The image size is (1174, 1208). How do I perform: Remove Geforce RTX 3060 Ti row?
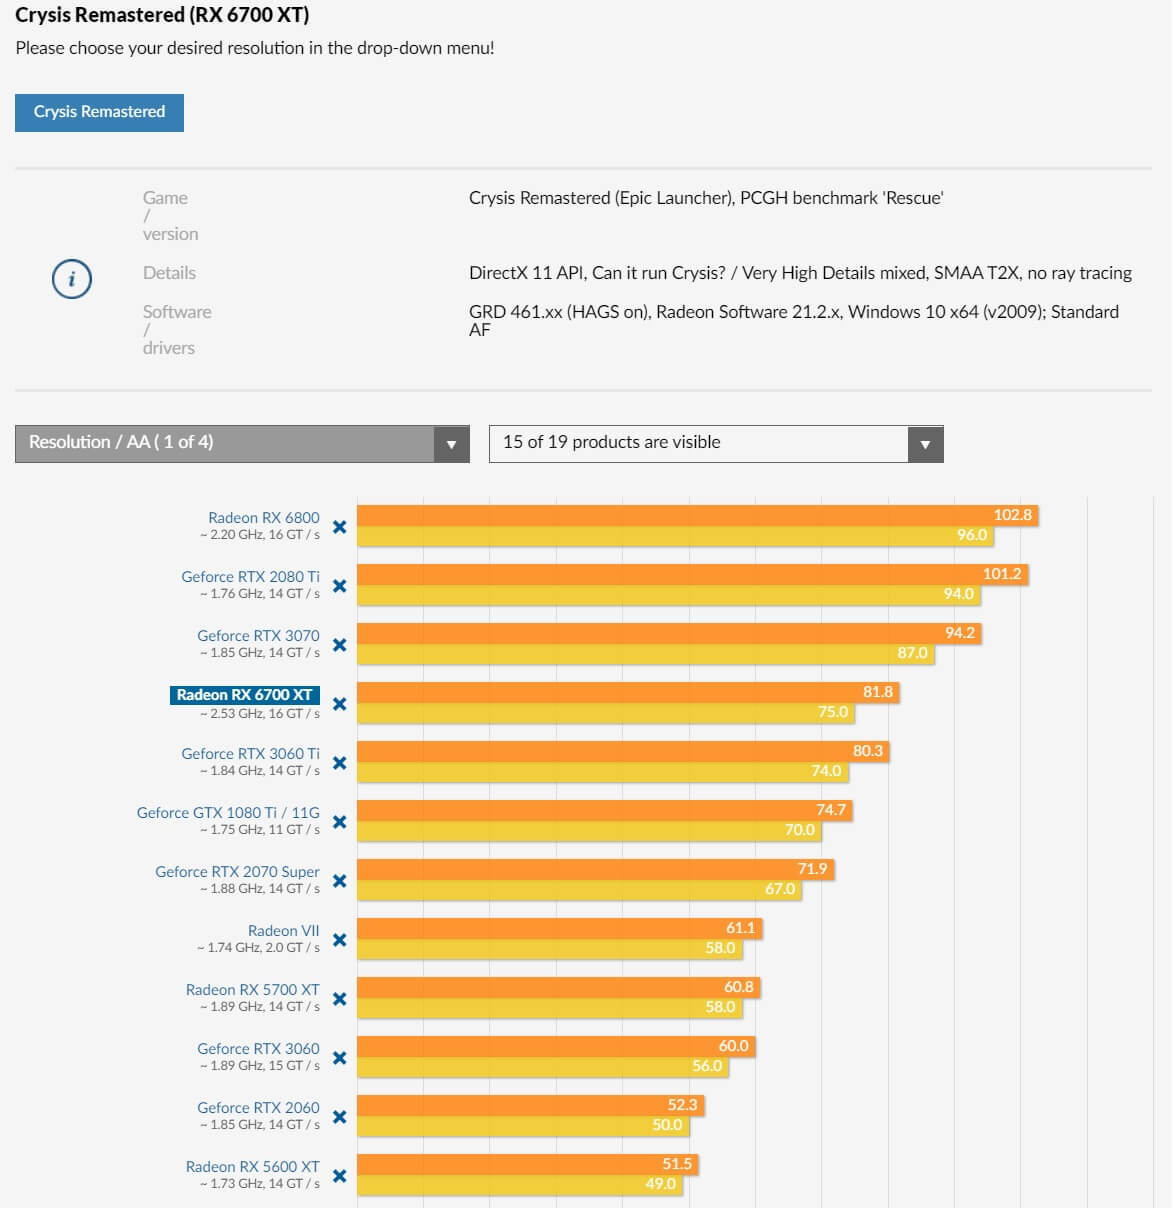tap(339, 763)
